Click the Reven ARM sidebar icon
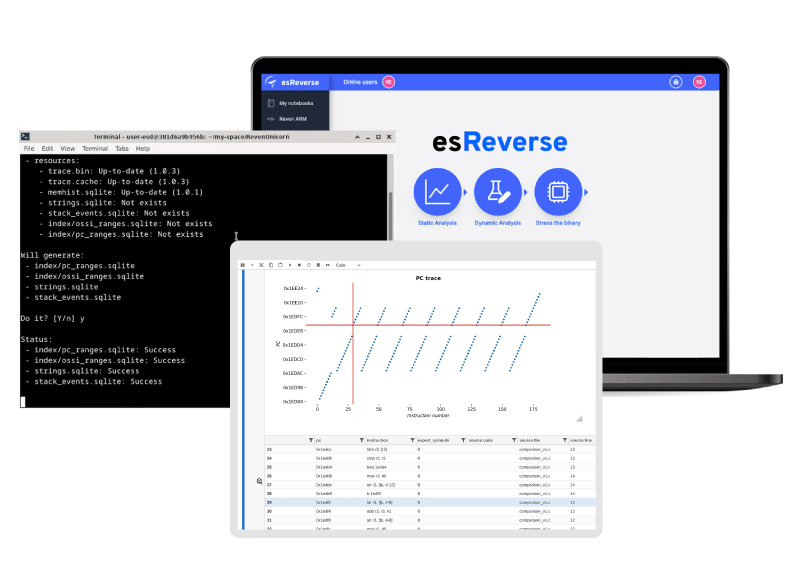Viewport: 800px width, 562px height. [271, 119]
